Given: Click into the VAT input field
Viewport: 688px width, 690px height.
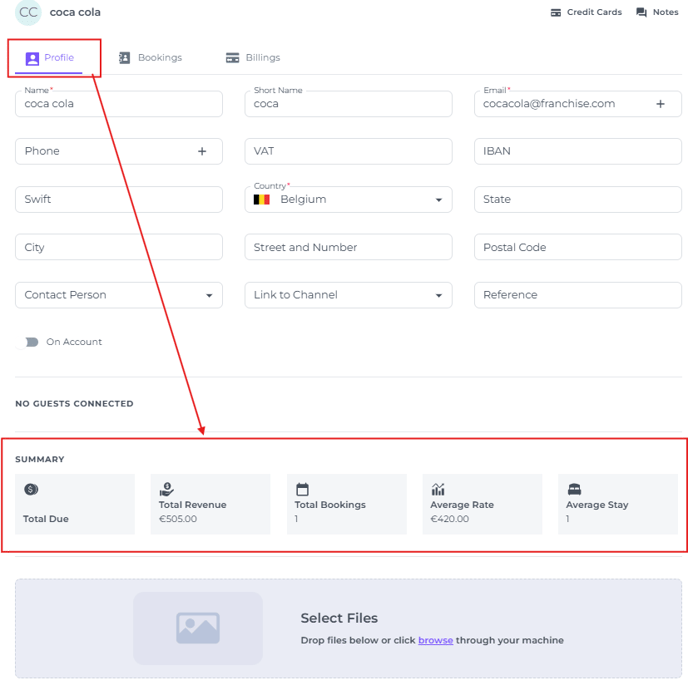Looking at the screenshot, I should [348, 151].
